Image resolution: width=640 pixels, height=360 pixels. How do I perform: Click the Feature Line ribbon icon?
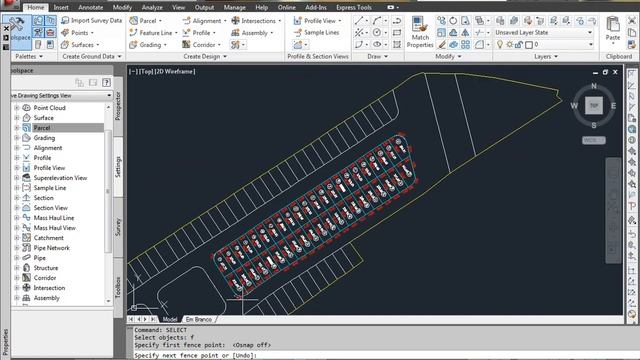133,33
